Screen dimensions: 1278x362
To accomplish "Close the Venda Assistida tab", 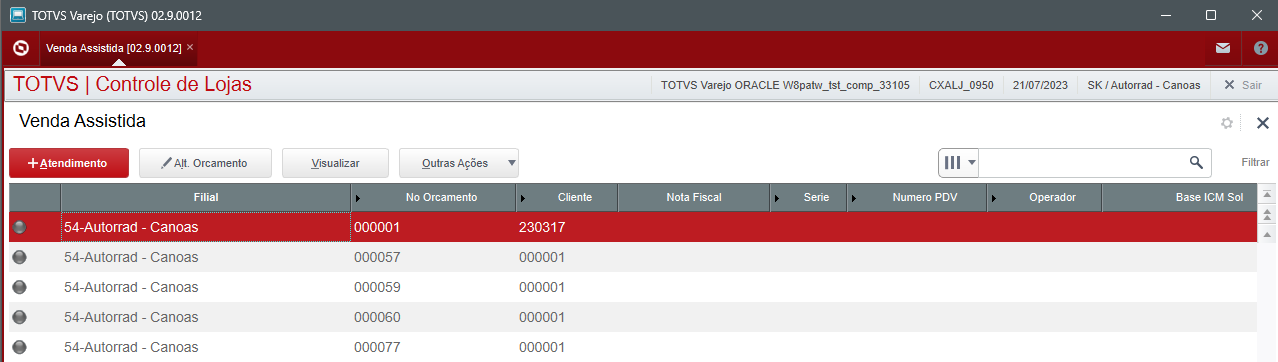I will click(190, 47).
